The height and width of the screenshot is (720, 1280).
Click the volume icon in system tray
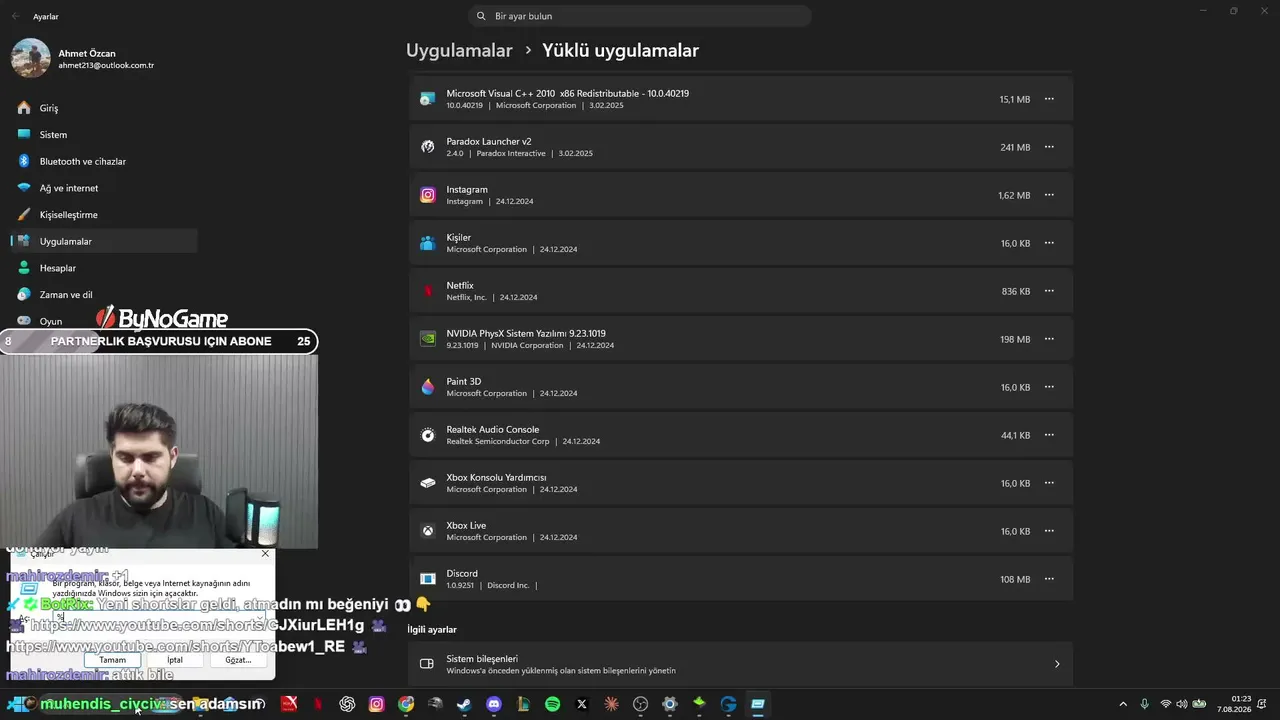point(1181,704)
